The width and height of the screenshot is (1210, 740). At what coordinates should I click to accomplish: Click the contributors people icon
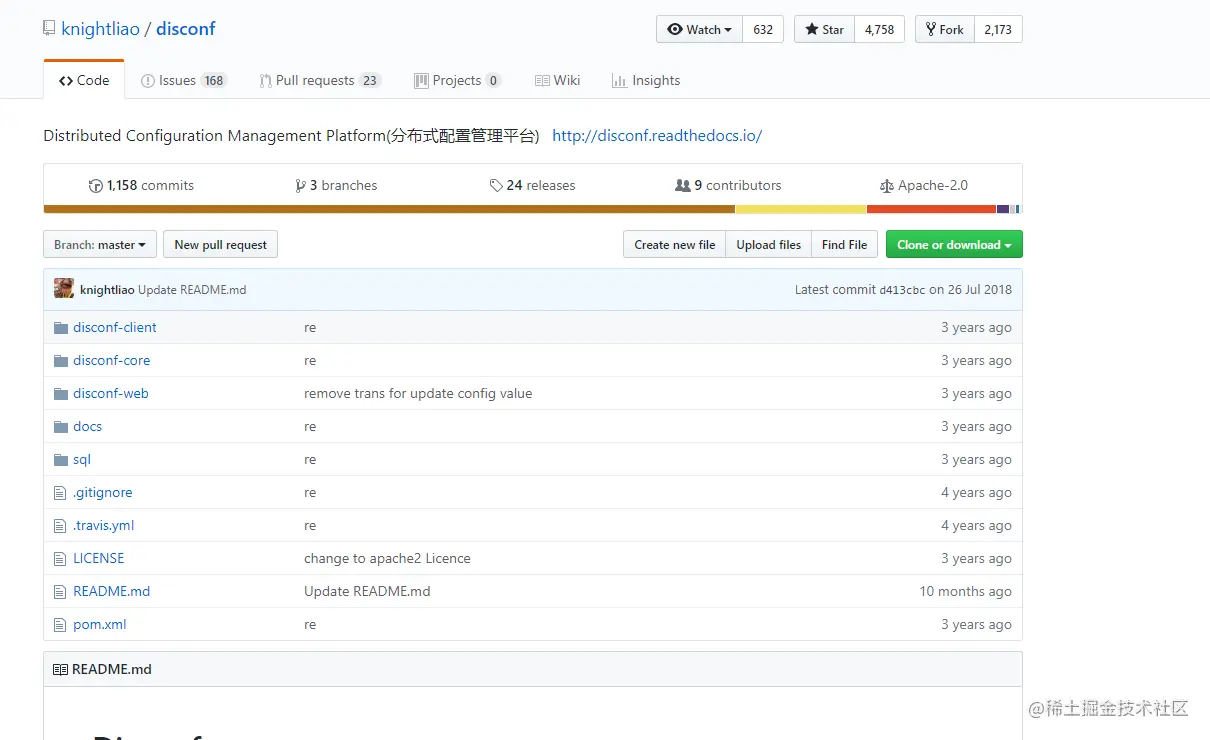click(x=683, y=185)
